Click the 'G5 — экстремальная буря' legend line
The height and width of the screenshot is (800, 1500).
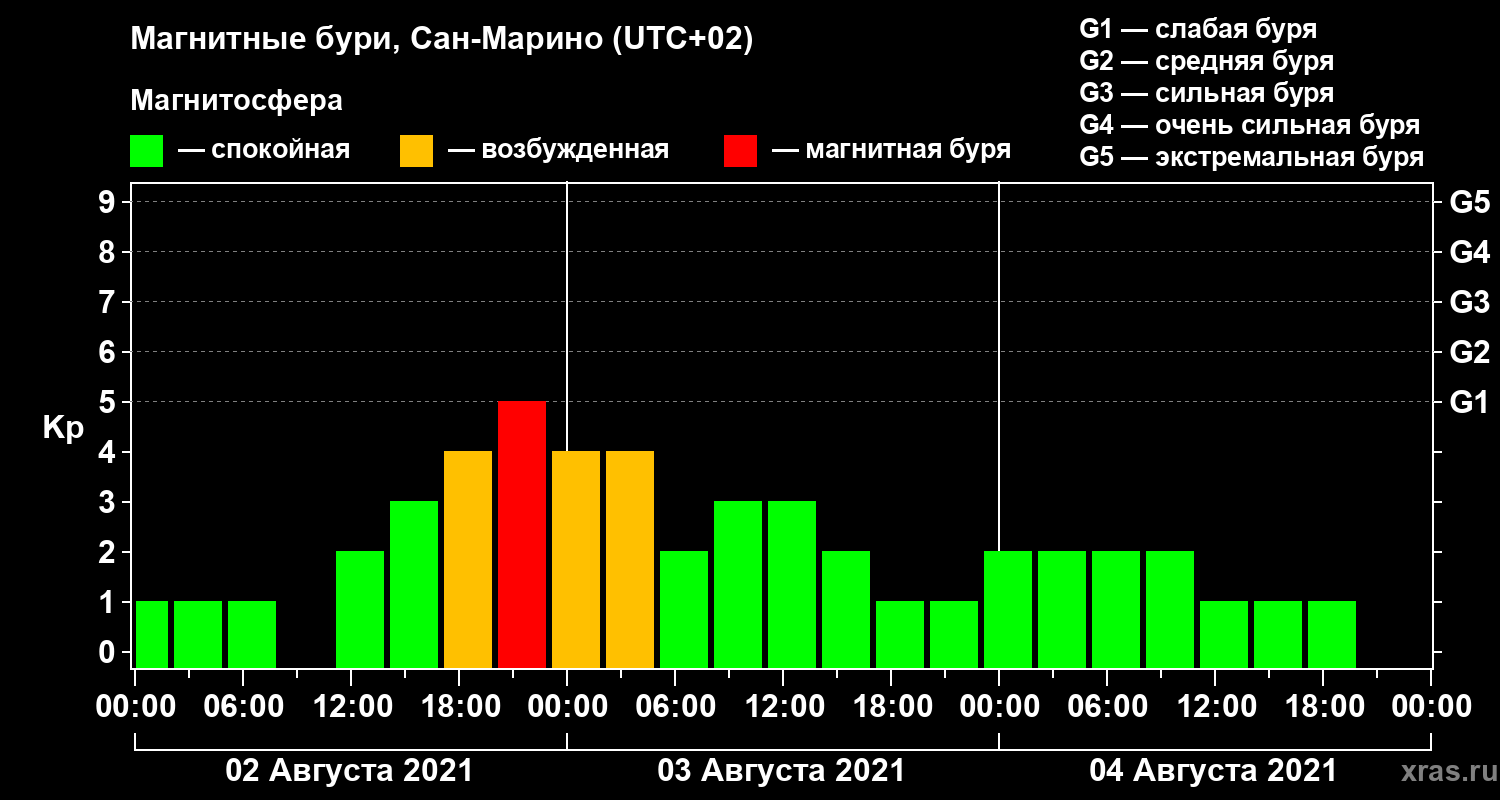[x=1251, y=157]
